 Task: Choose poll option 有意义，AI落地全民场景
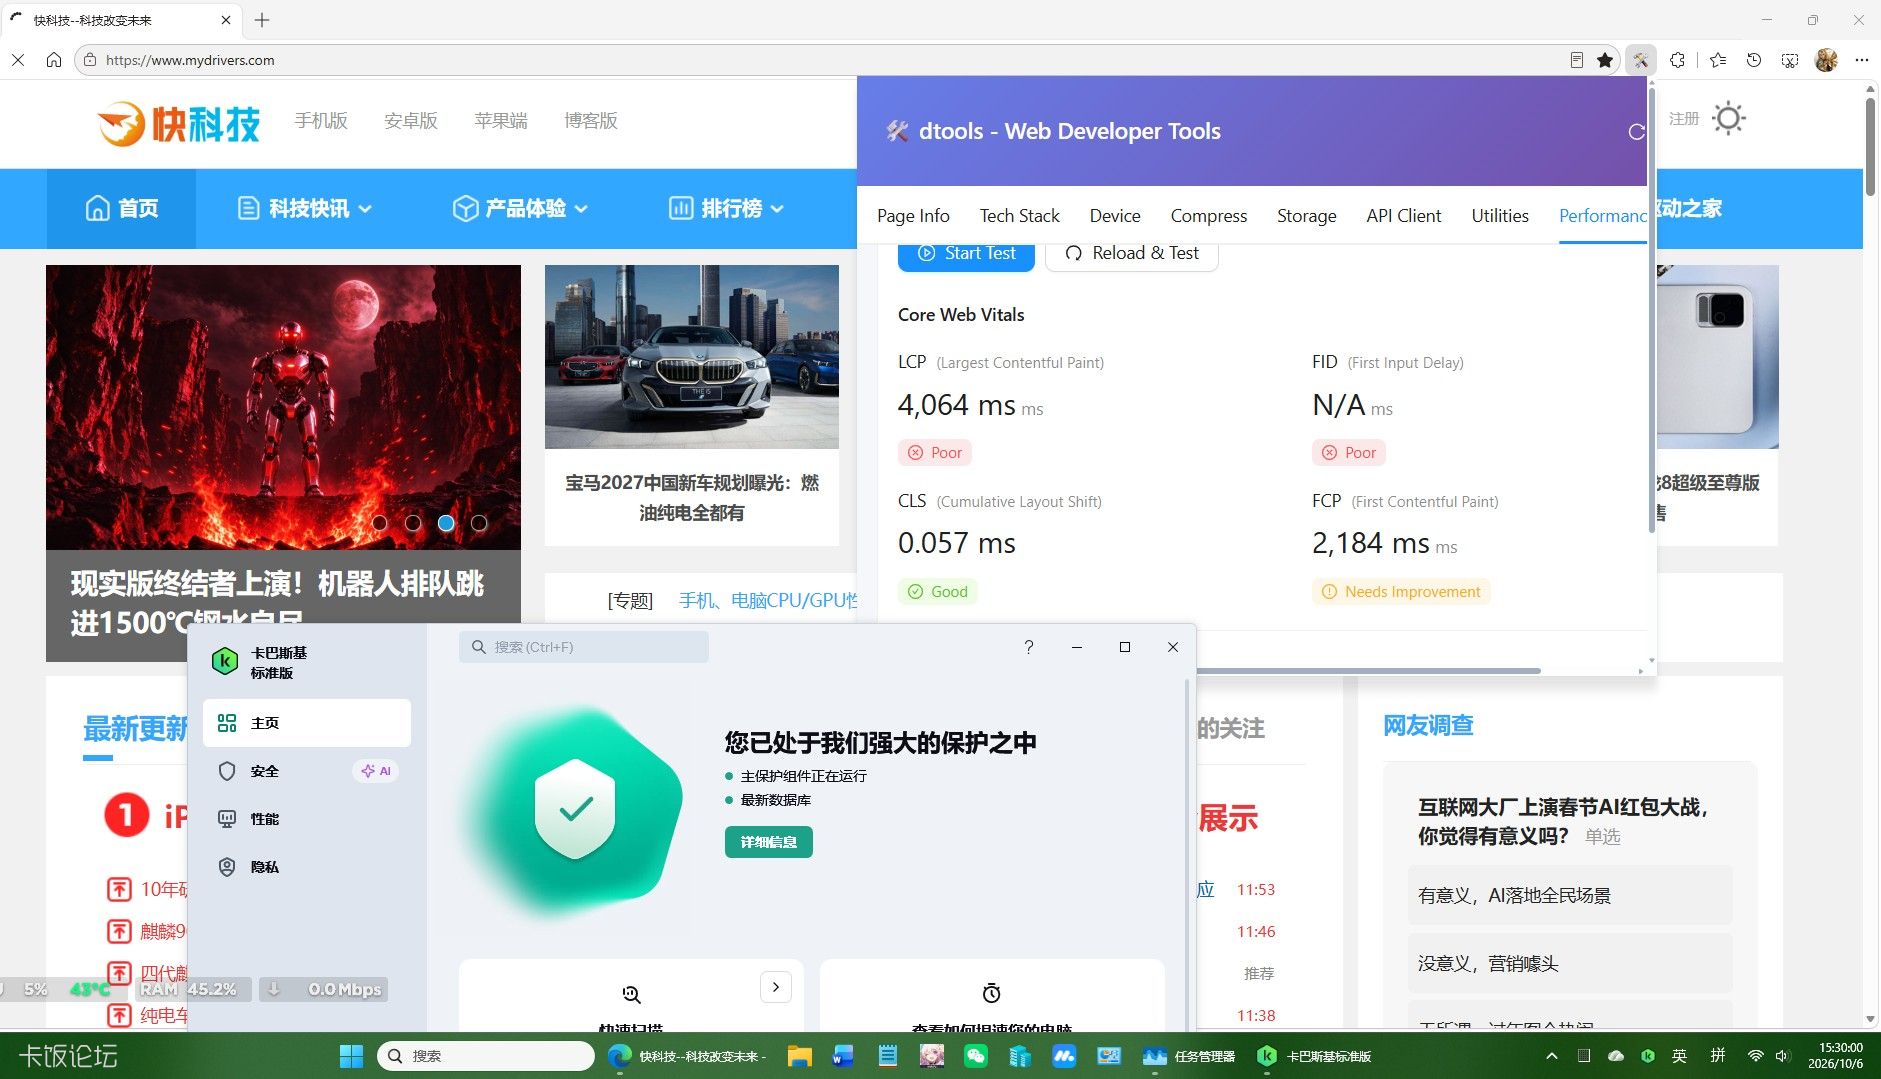[x=1570, y=895]
